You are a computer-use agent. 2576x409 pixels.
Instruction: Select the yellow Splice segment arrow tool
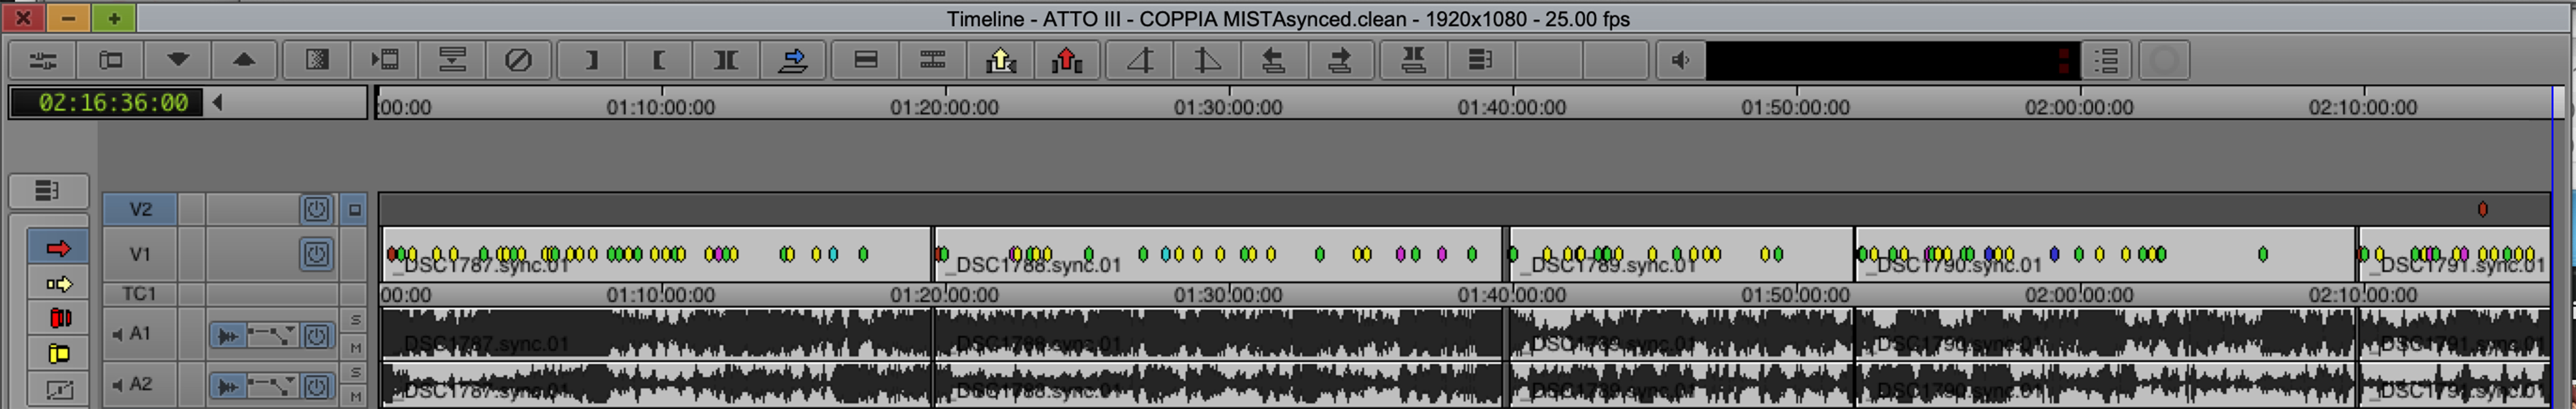tap(58, 284)
